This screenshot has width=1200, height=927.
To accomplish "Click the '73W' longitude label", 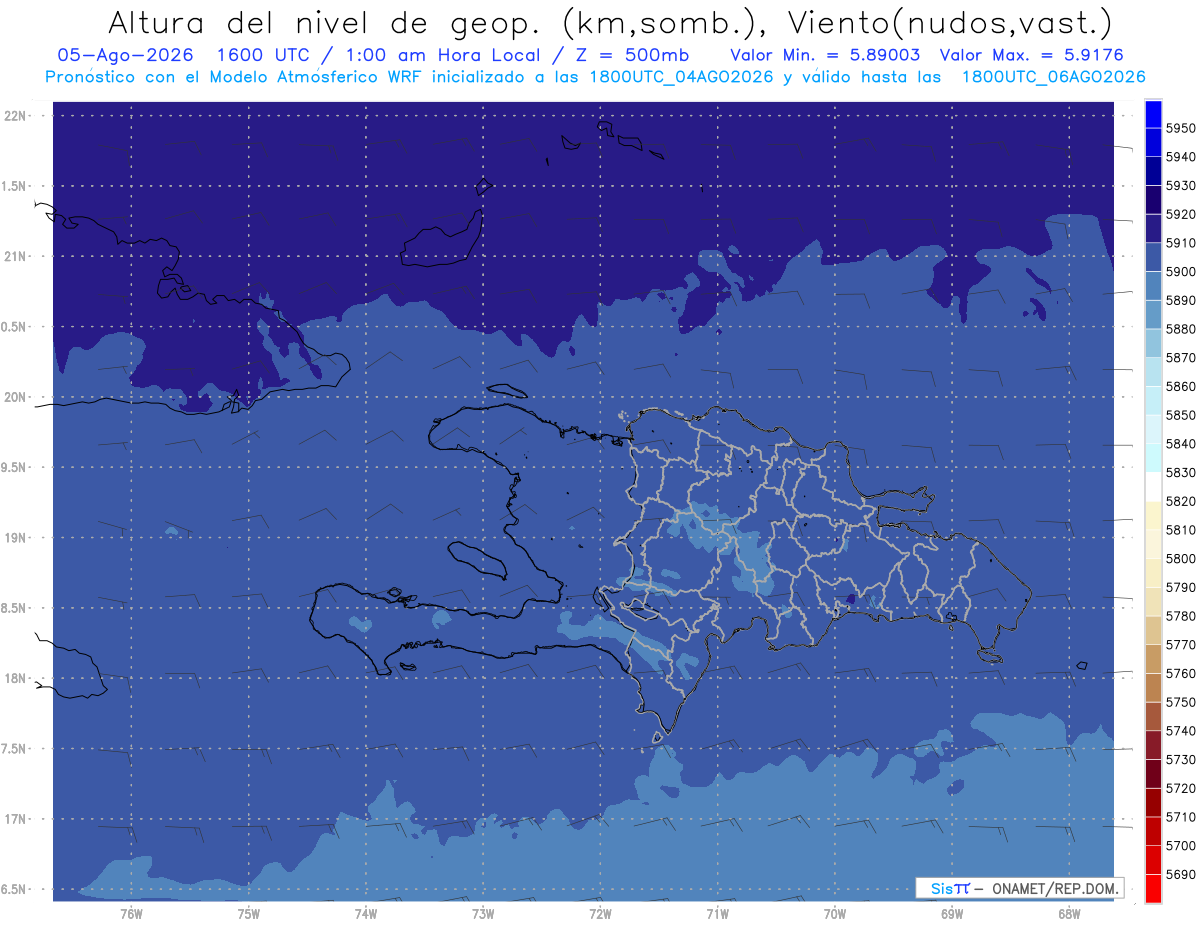I will pos(483,913).
